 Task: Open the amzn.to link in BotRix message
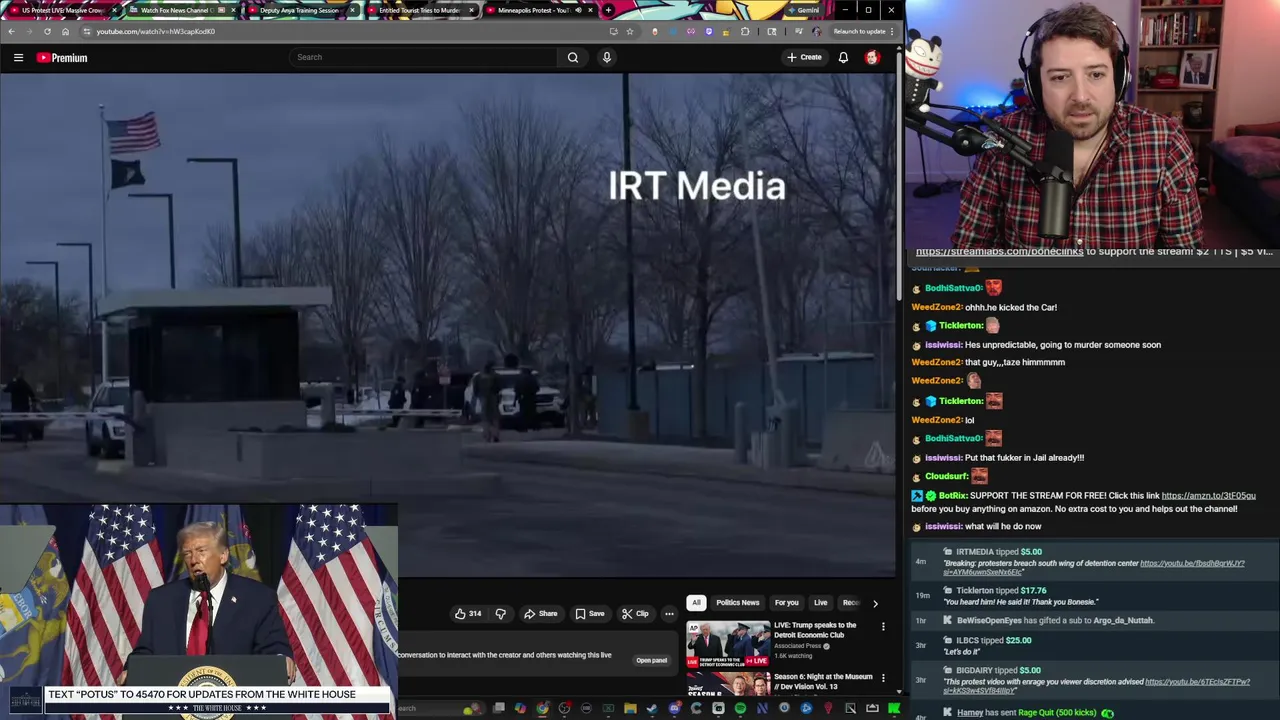point(1208,496)
